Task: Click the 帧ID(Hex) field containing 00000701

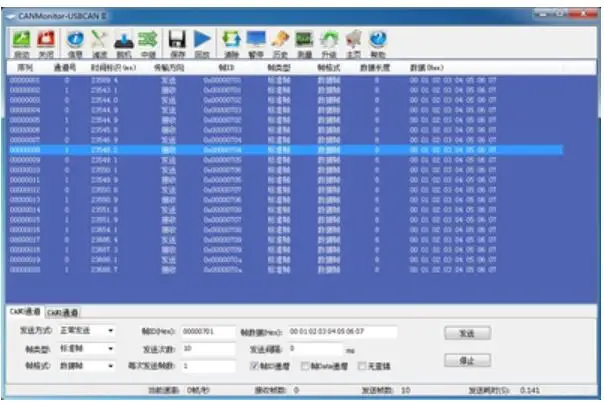Action: click(x=208, y=331)
